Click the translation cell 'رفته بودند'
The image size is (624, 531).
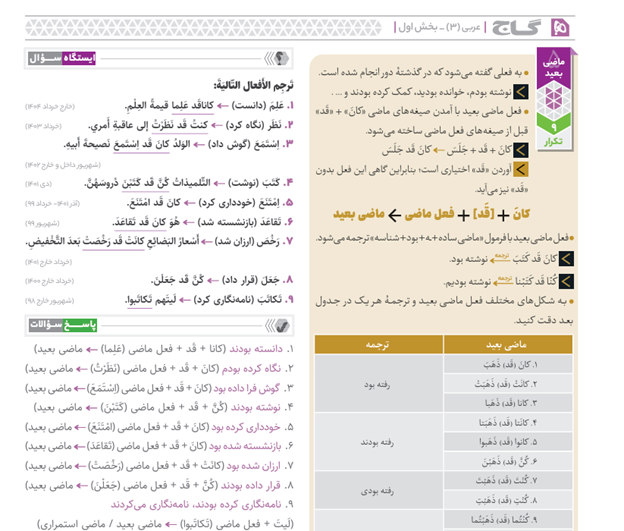click(x=377, y=442)
